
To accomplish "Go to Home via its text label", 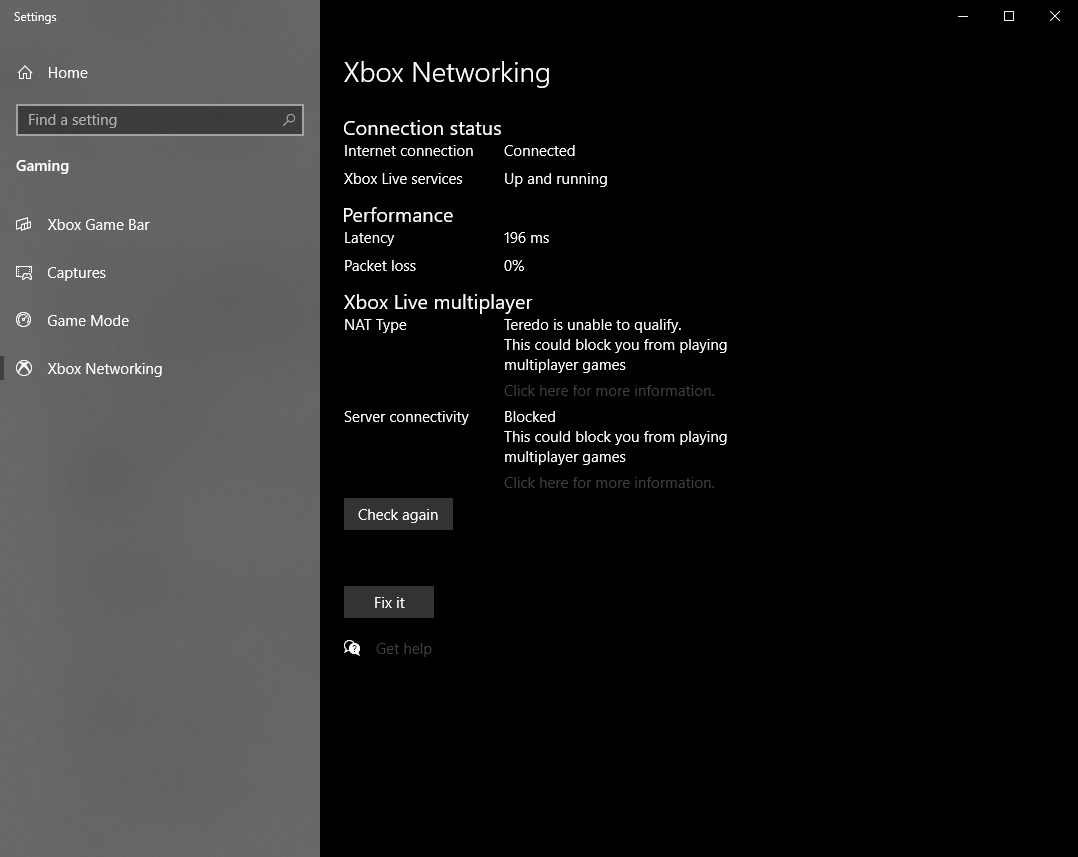I will click(68, 73).
